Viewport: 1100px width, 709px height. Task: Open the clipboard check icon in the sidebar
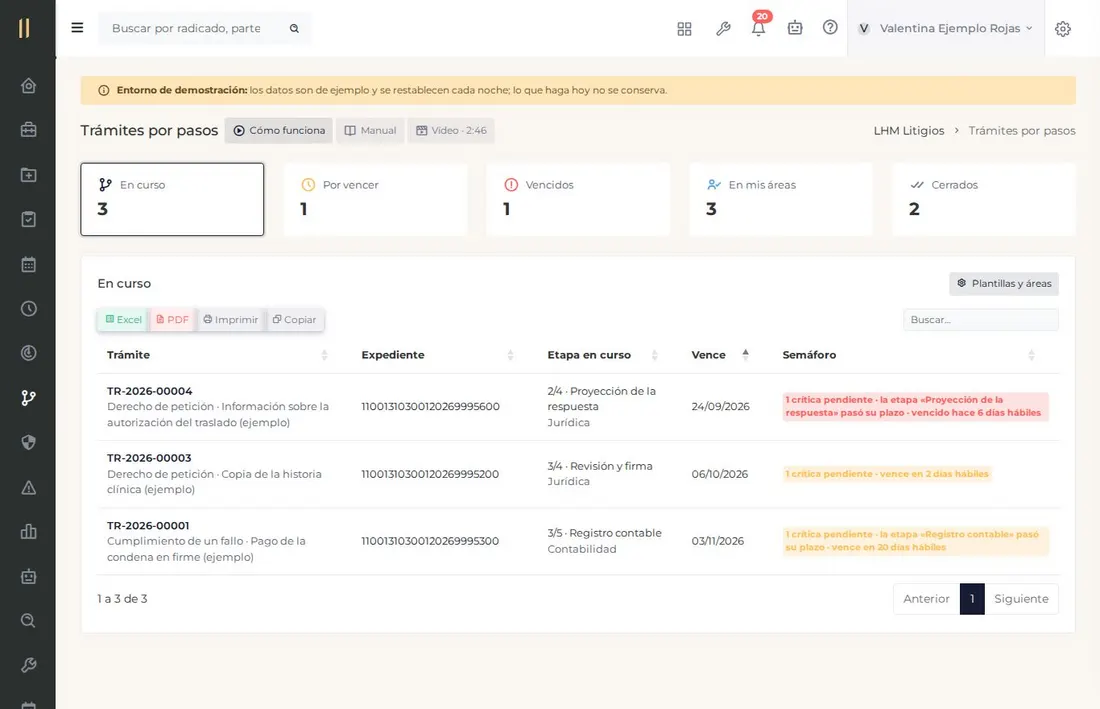coord(28,220)
